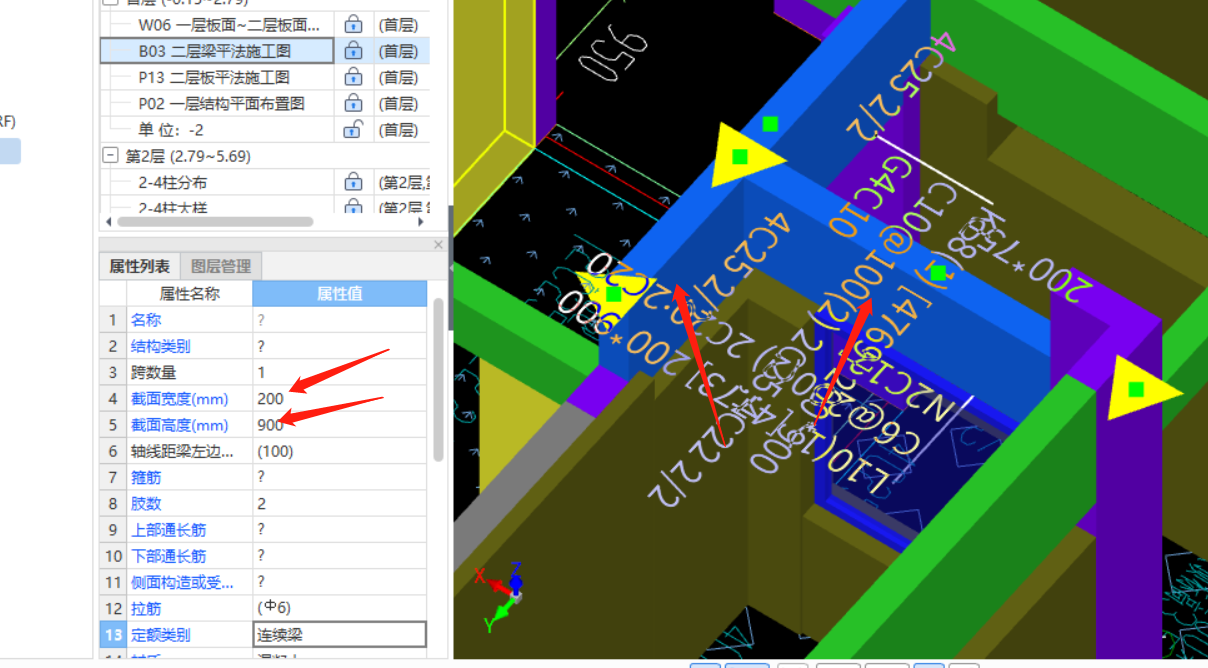Click the property table vertical scrollbar
This screenshot has height=668, width=1208.
[438, 379]
